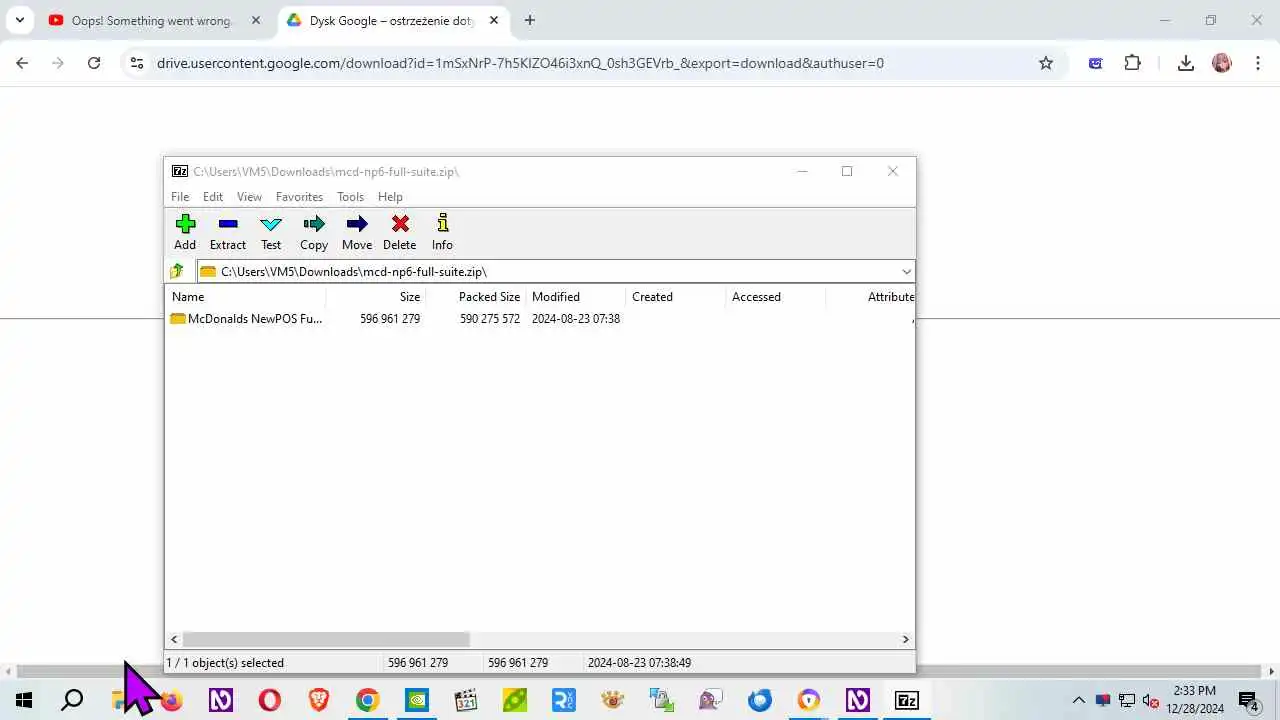
Task: Close the Dysk Google tab
Action: [494, 20]
